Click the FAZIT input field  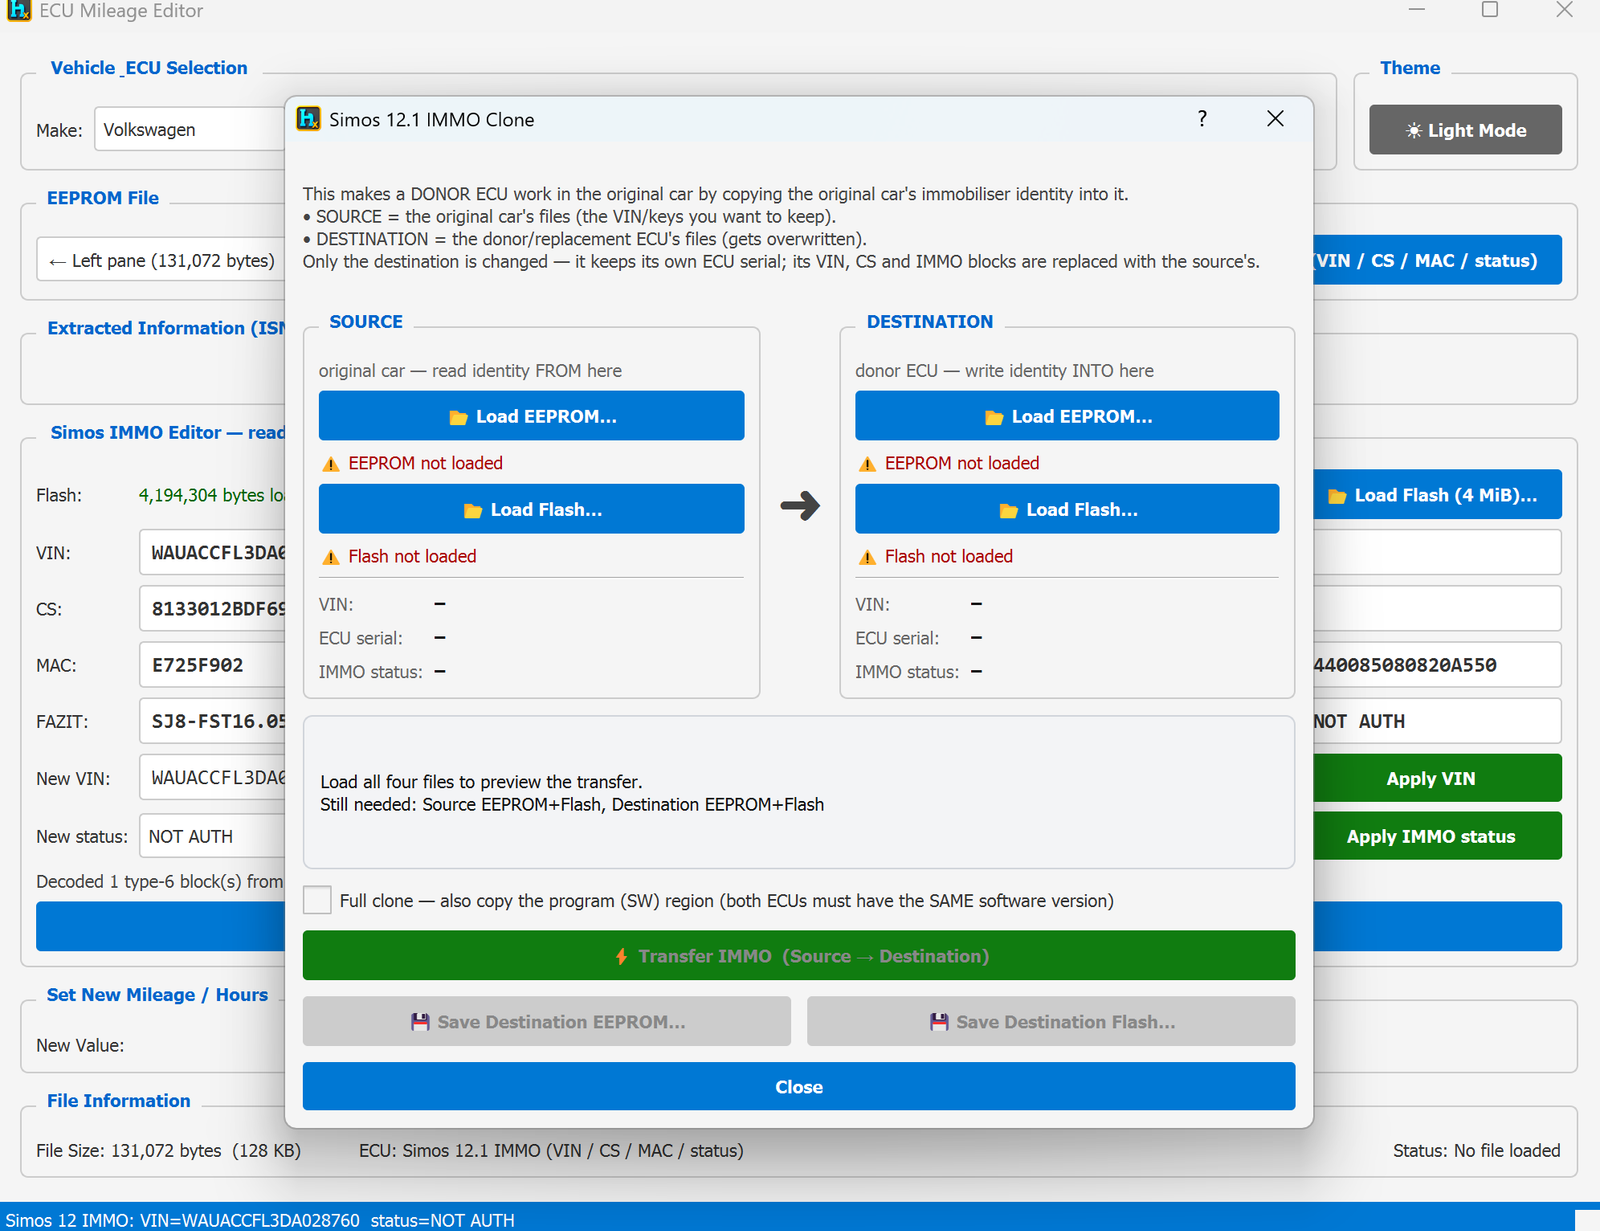(x=212, y=721)
